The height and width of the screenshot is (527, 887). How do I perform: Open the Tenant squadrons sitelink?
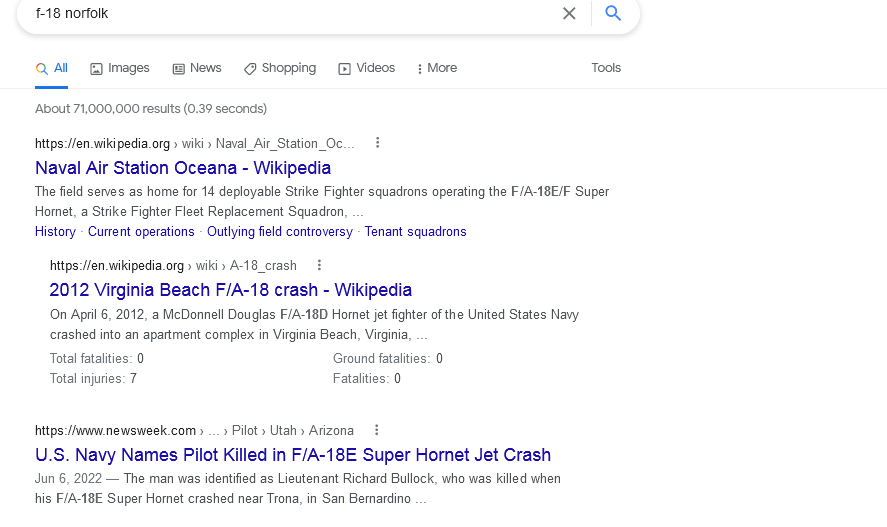pos(415,232)
